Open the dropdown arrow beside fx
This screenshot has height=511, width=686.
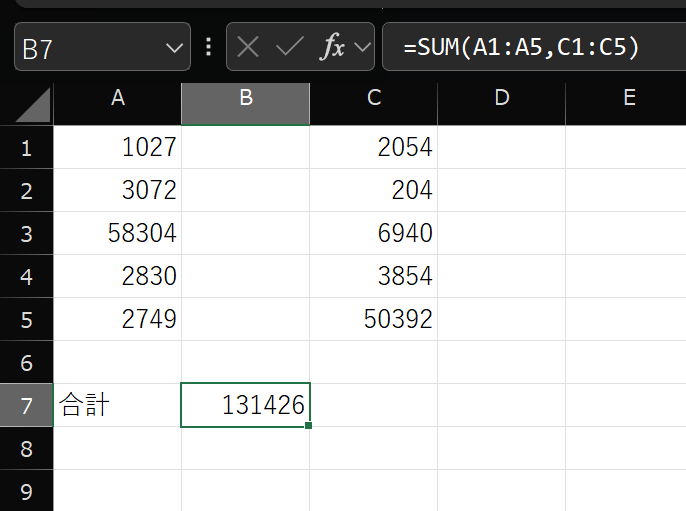pos(362,48)
